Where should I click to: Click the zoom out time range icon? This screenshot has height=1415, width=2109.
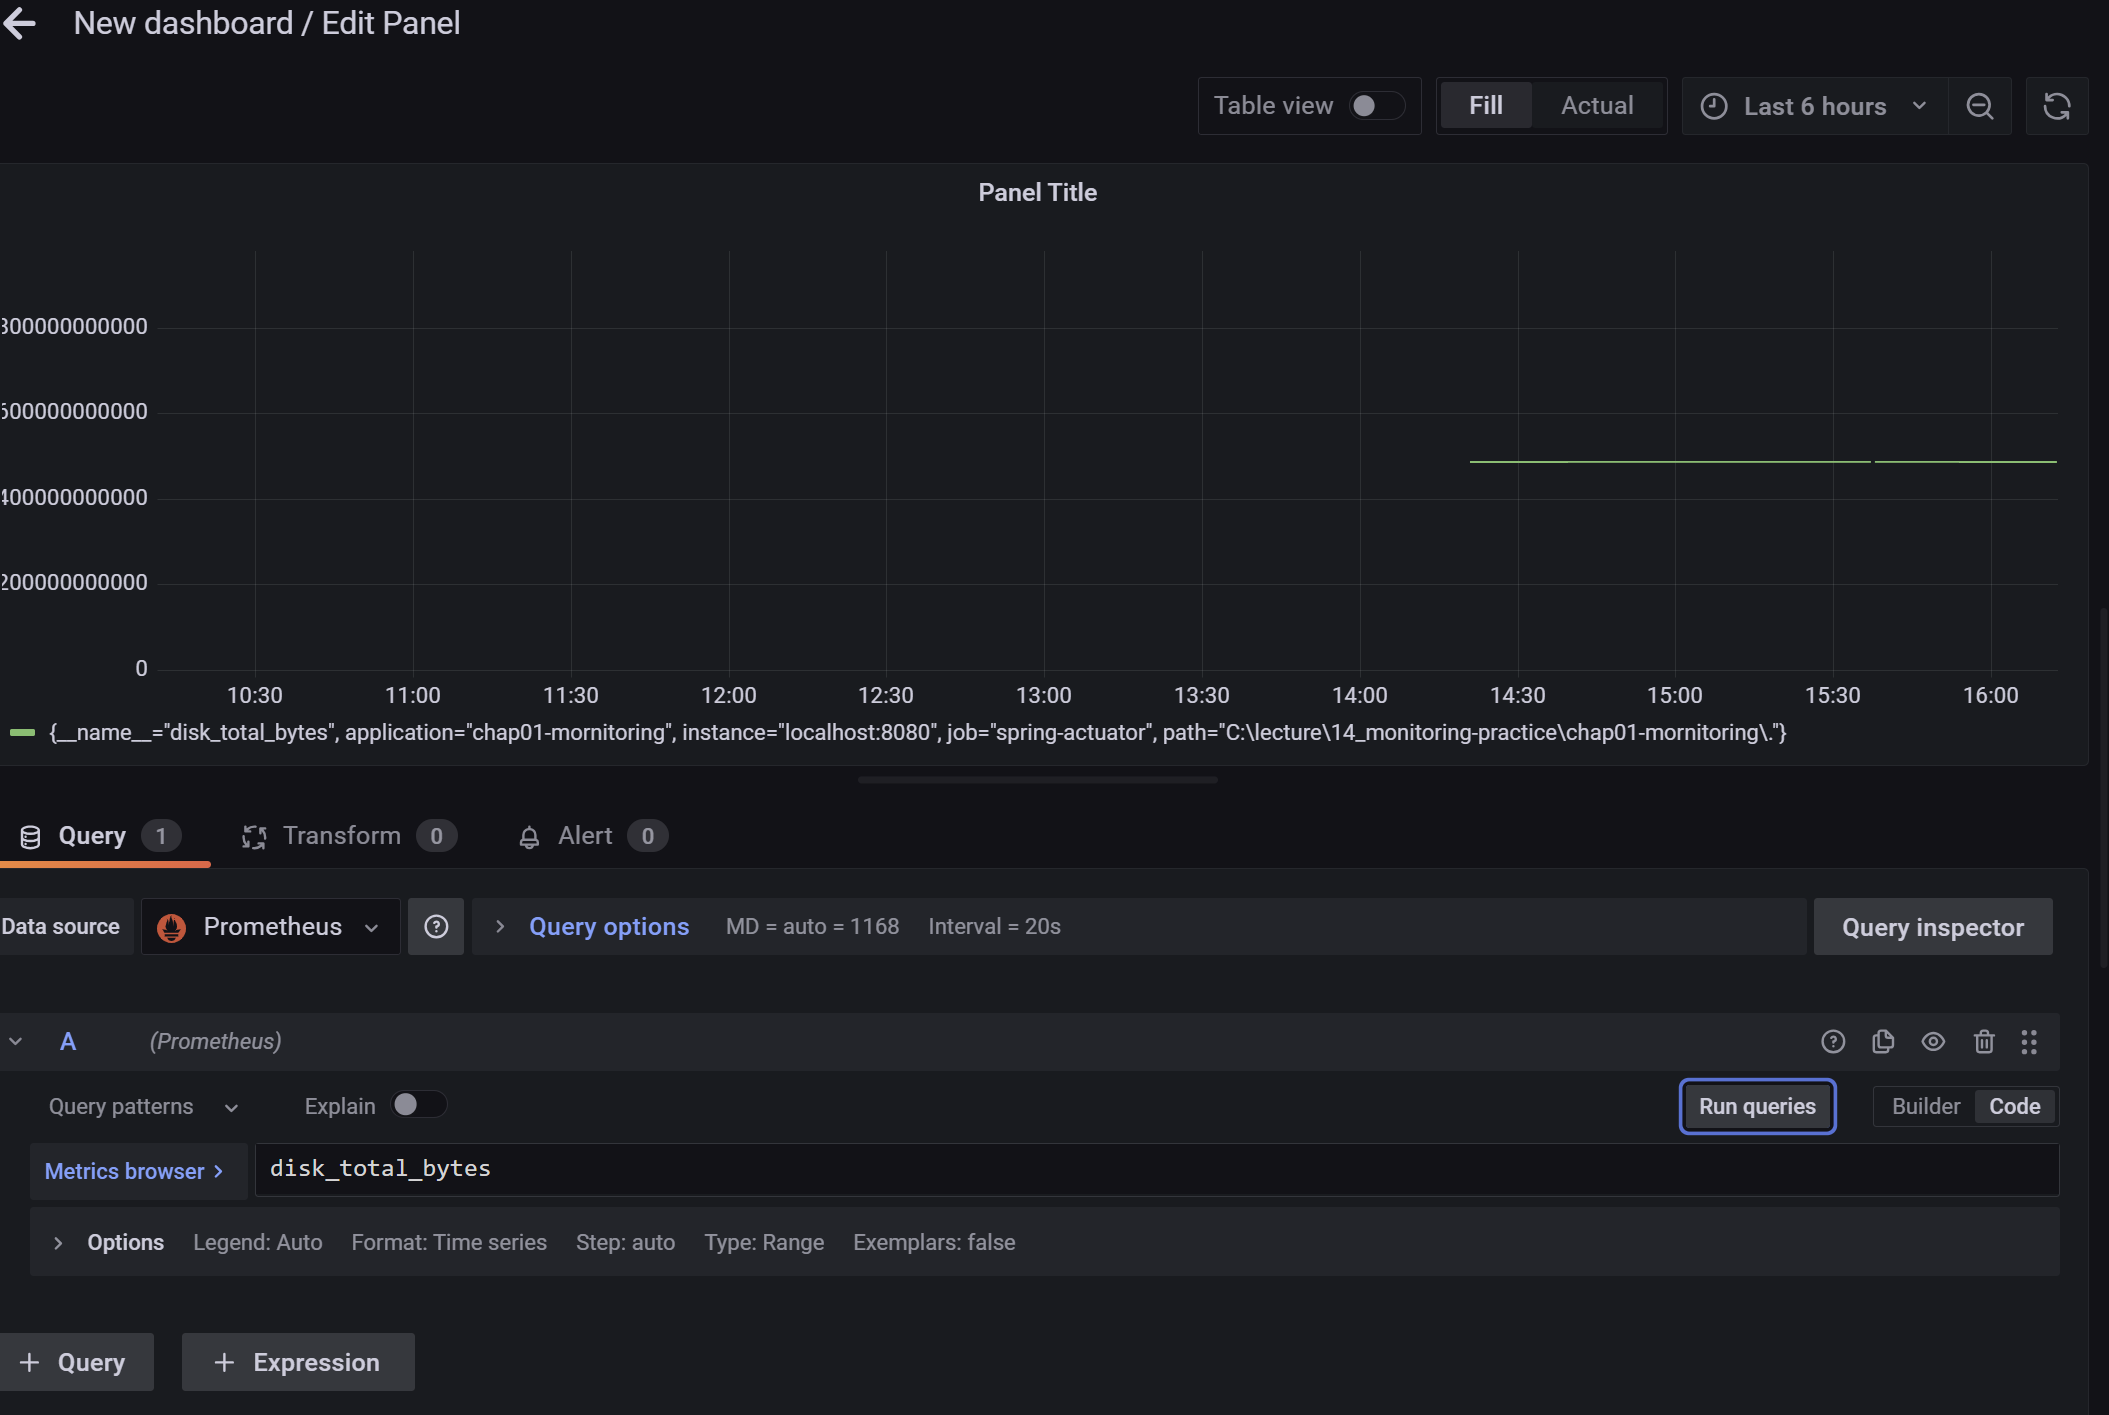[1979, 106]
